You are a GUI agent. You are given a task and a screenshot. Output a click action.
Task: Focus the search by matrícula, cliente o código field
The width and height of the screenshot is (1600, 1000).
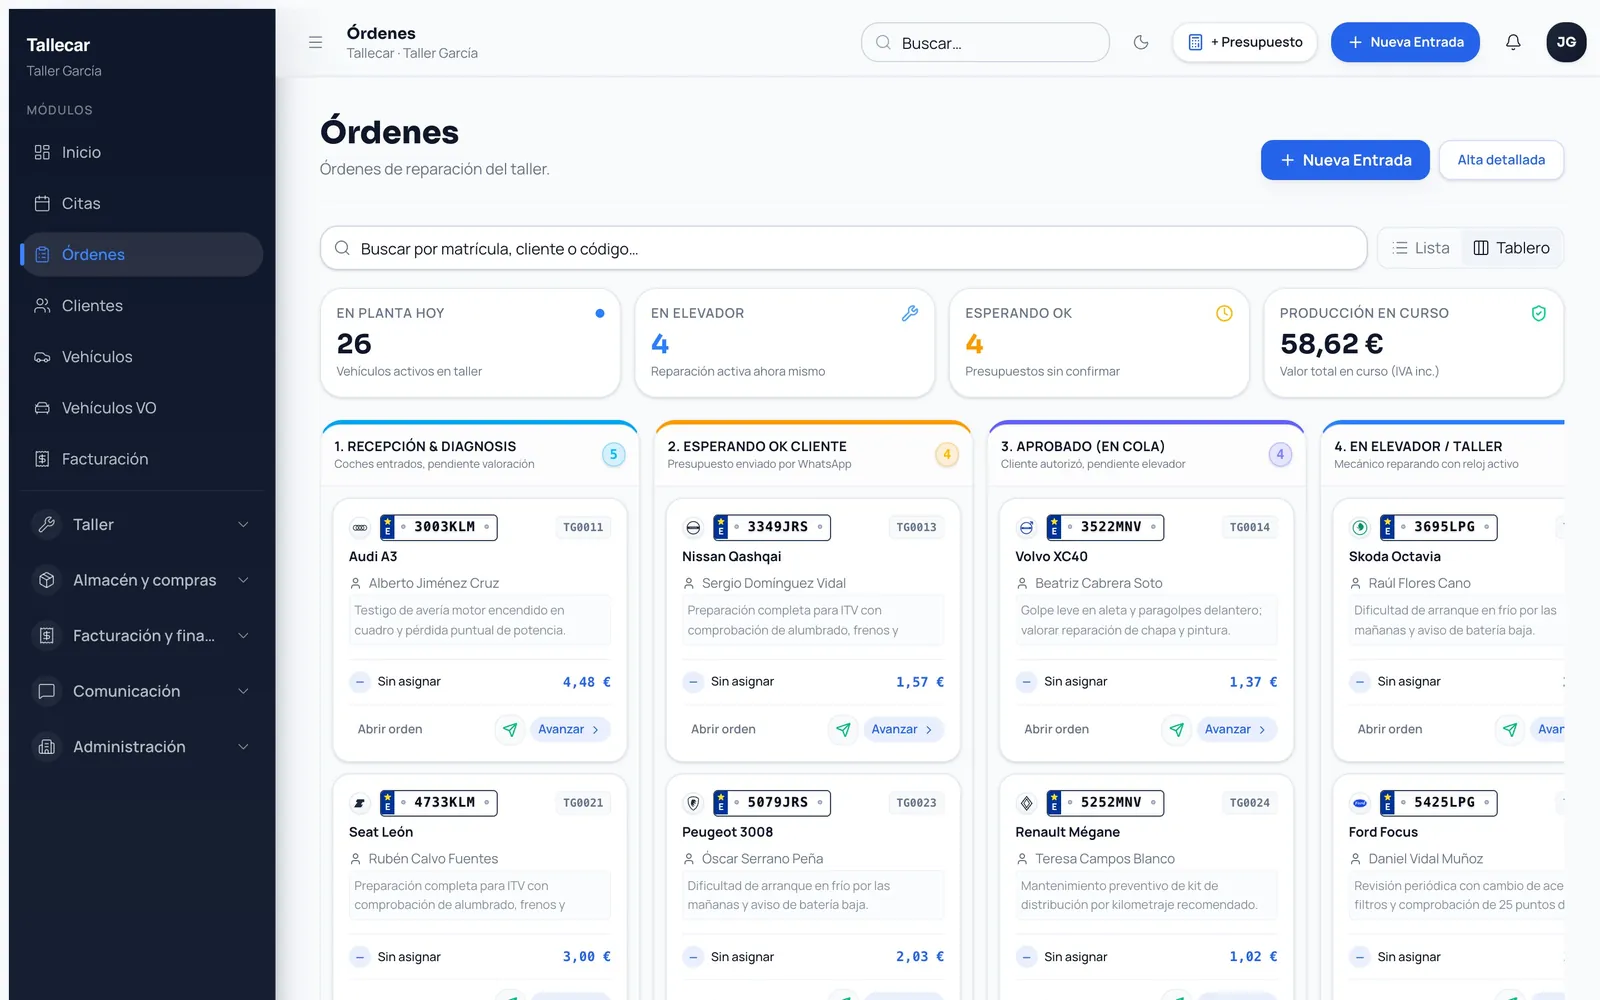pyautogui.click(x=843, y=248)
